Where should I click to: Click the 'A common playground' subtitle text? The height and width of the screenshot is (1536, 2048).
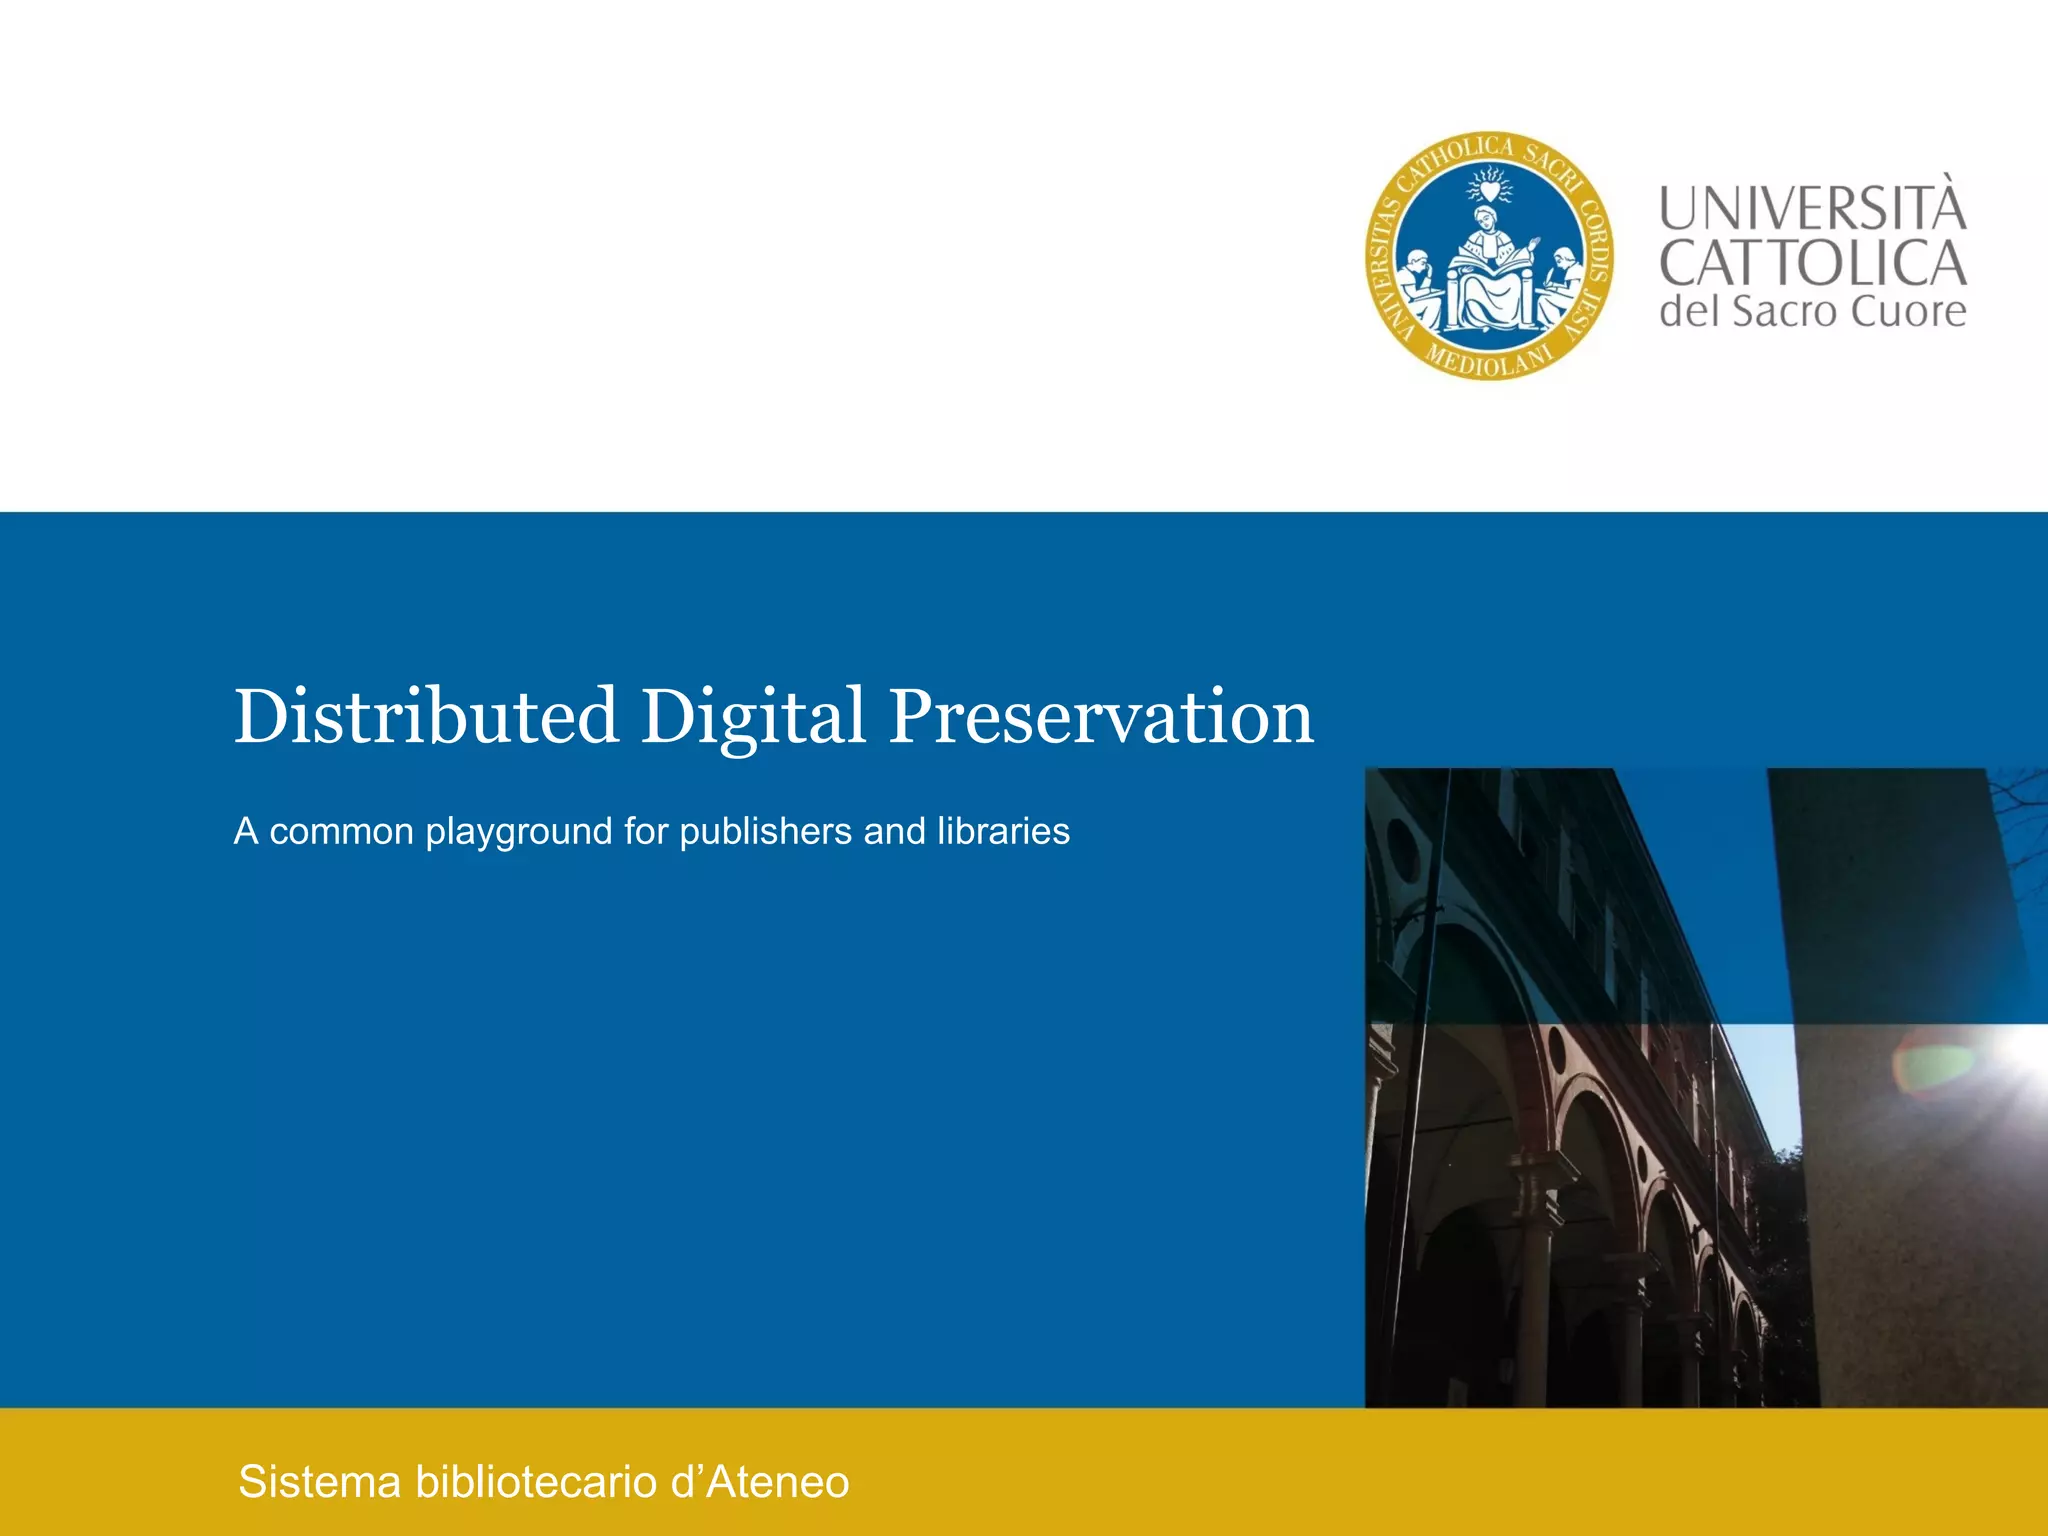651,831
